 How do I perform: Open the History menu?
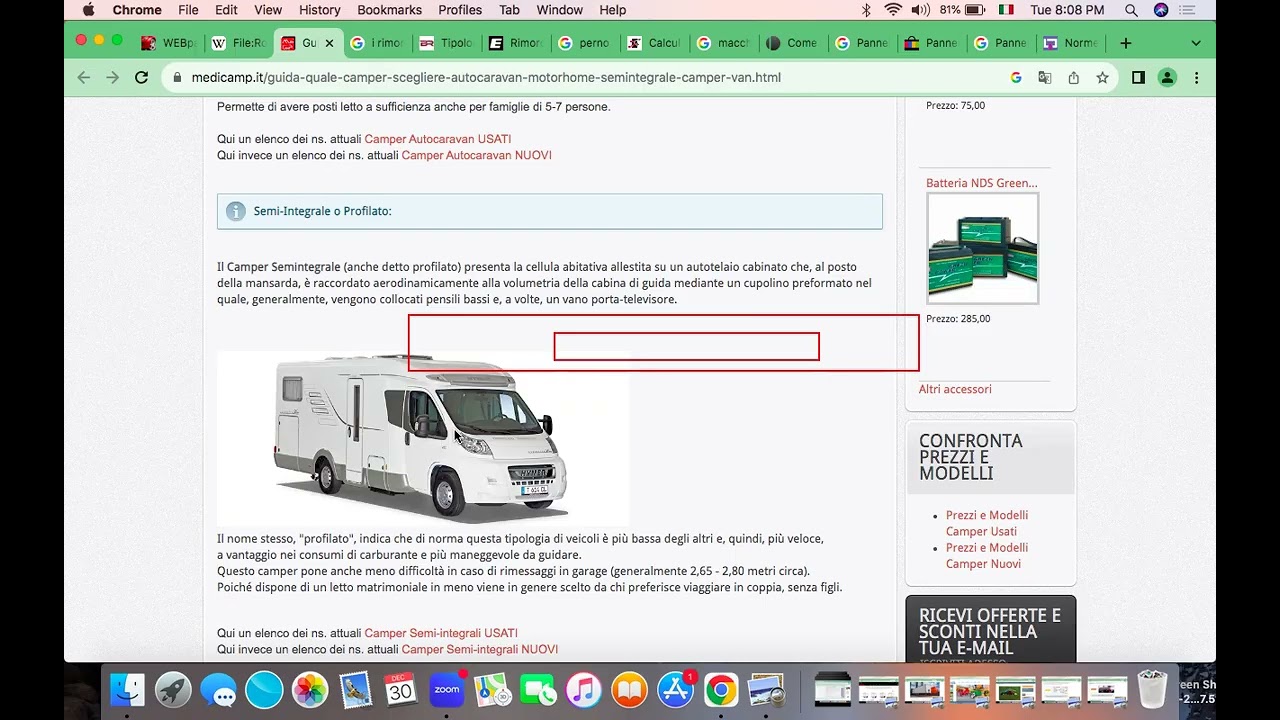(320, 10)
